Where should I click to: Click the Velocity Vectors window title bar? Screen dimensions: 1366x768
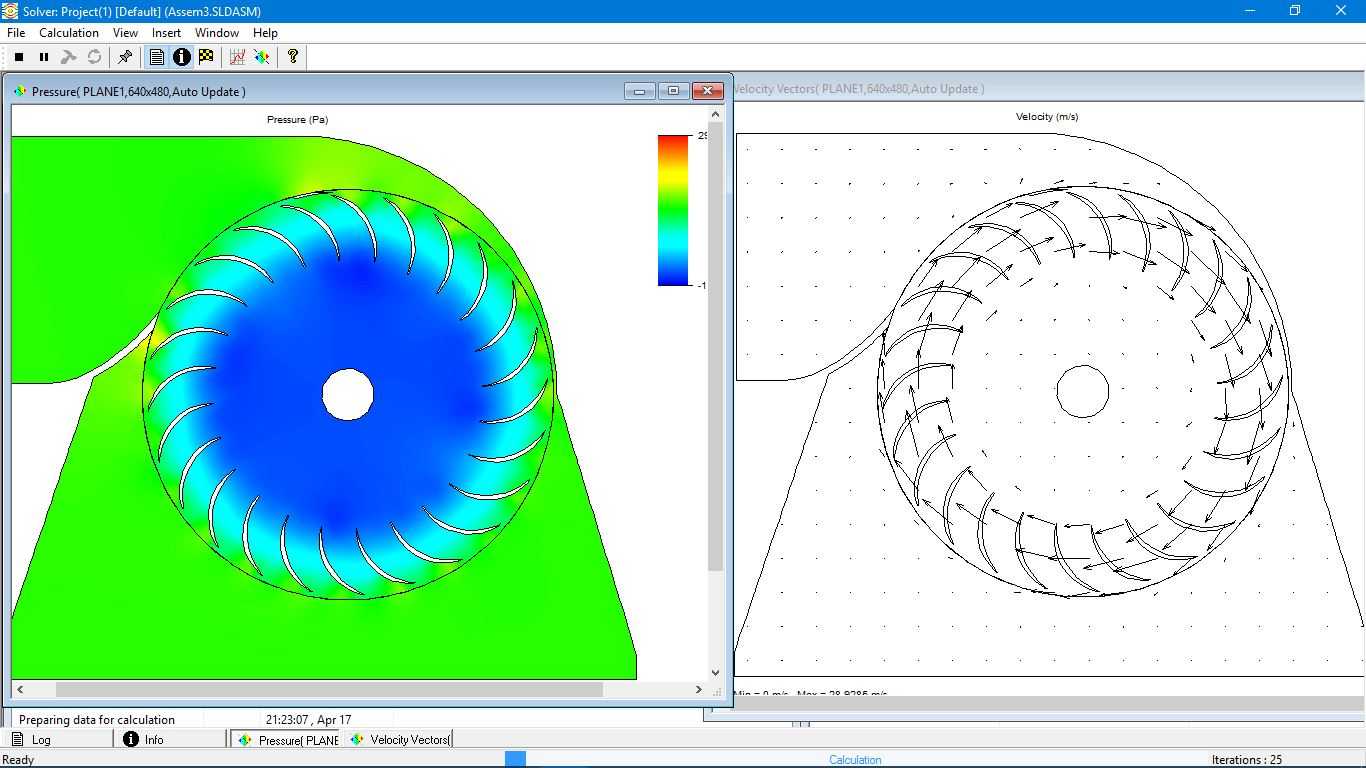1049,88
